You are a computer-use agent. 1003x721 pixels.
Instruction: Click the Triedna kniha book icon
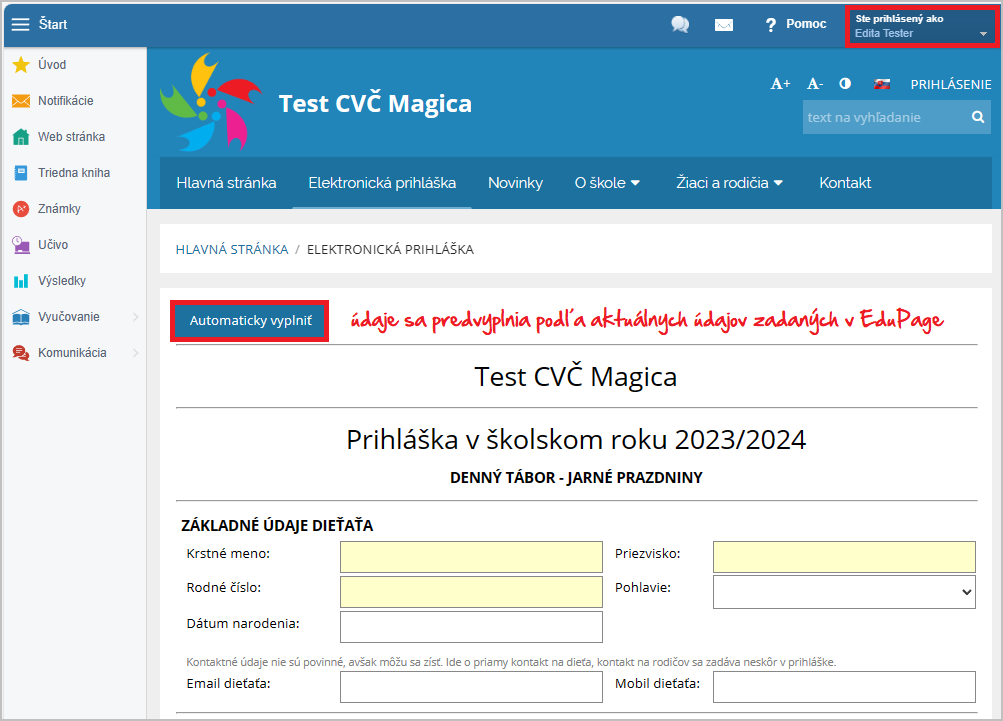[21, 173]
